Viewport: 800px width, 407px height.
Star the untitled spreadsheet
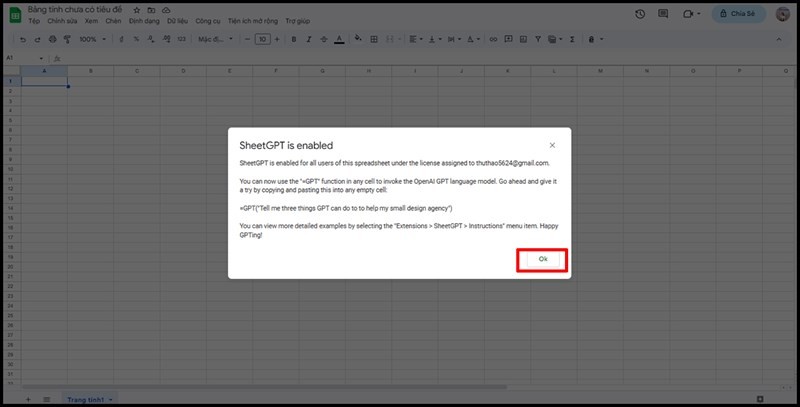(137, 10)
